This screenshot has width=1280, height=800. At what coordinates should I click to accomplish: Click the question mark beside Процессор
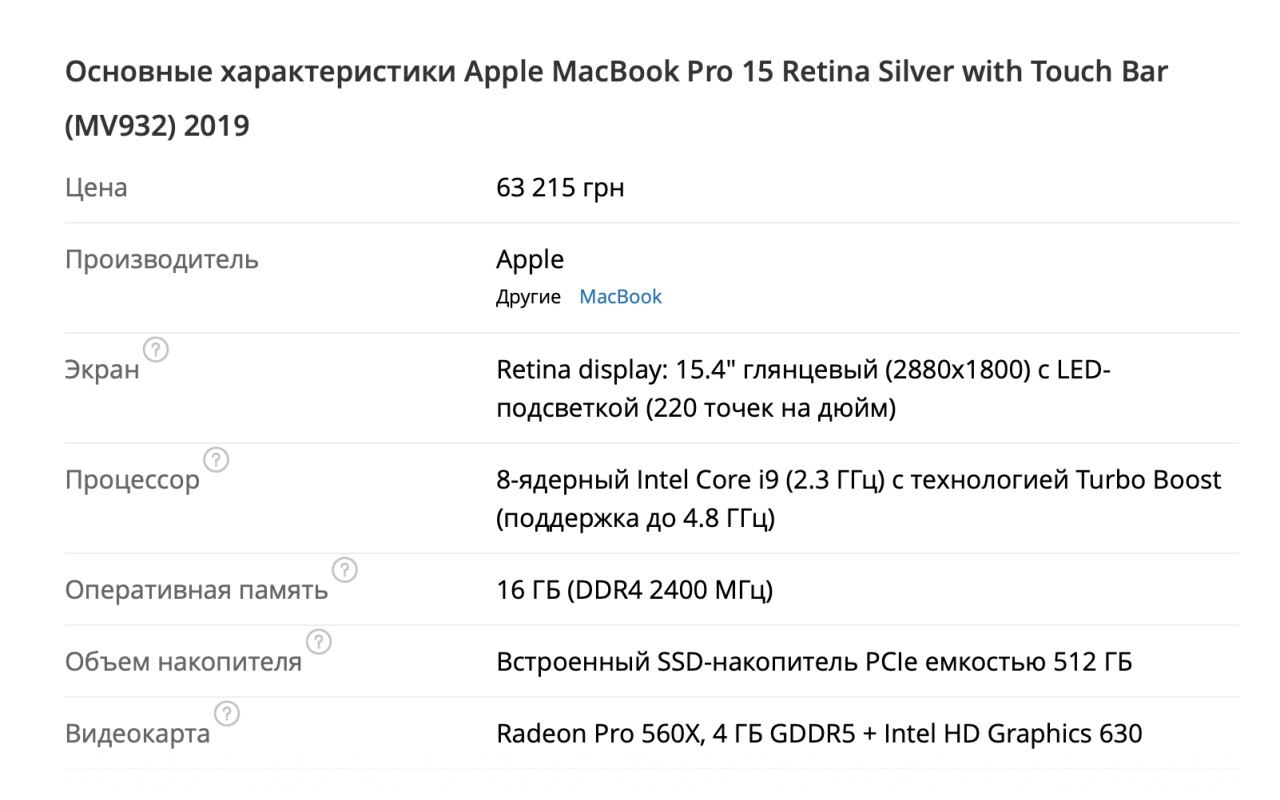click(x=216, y=460)
